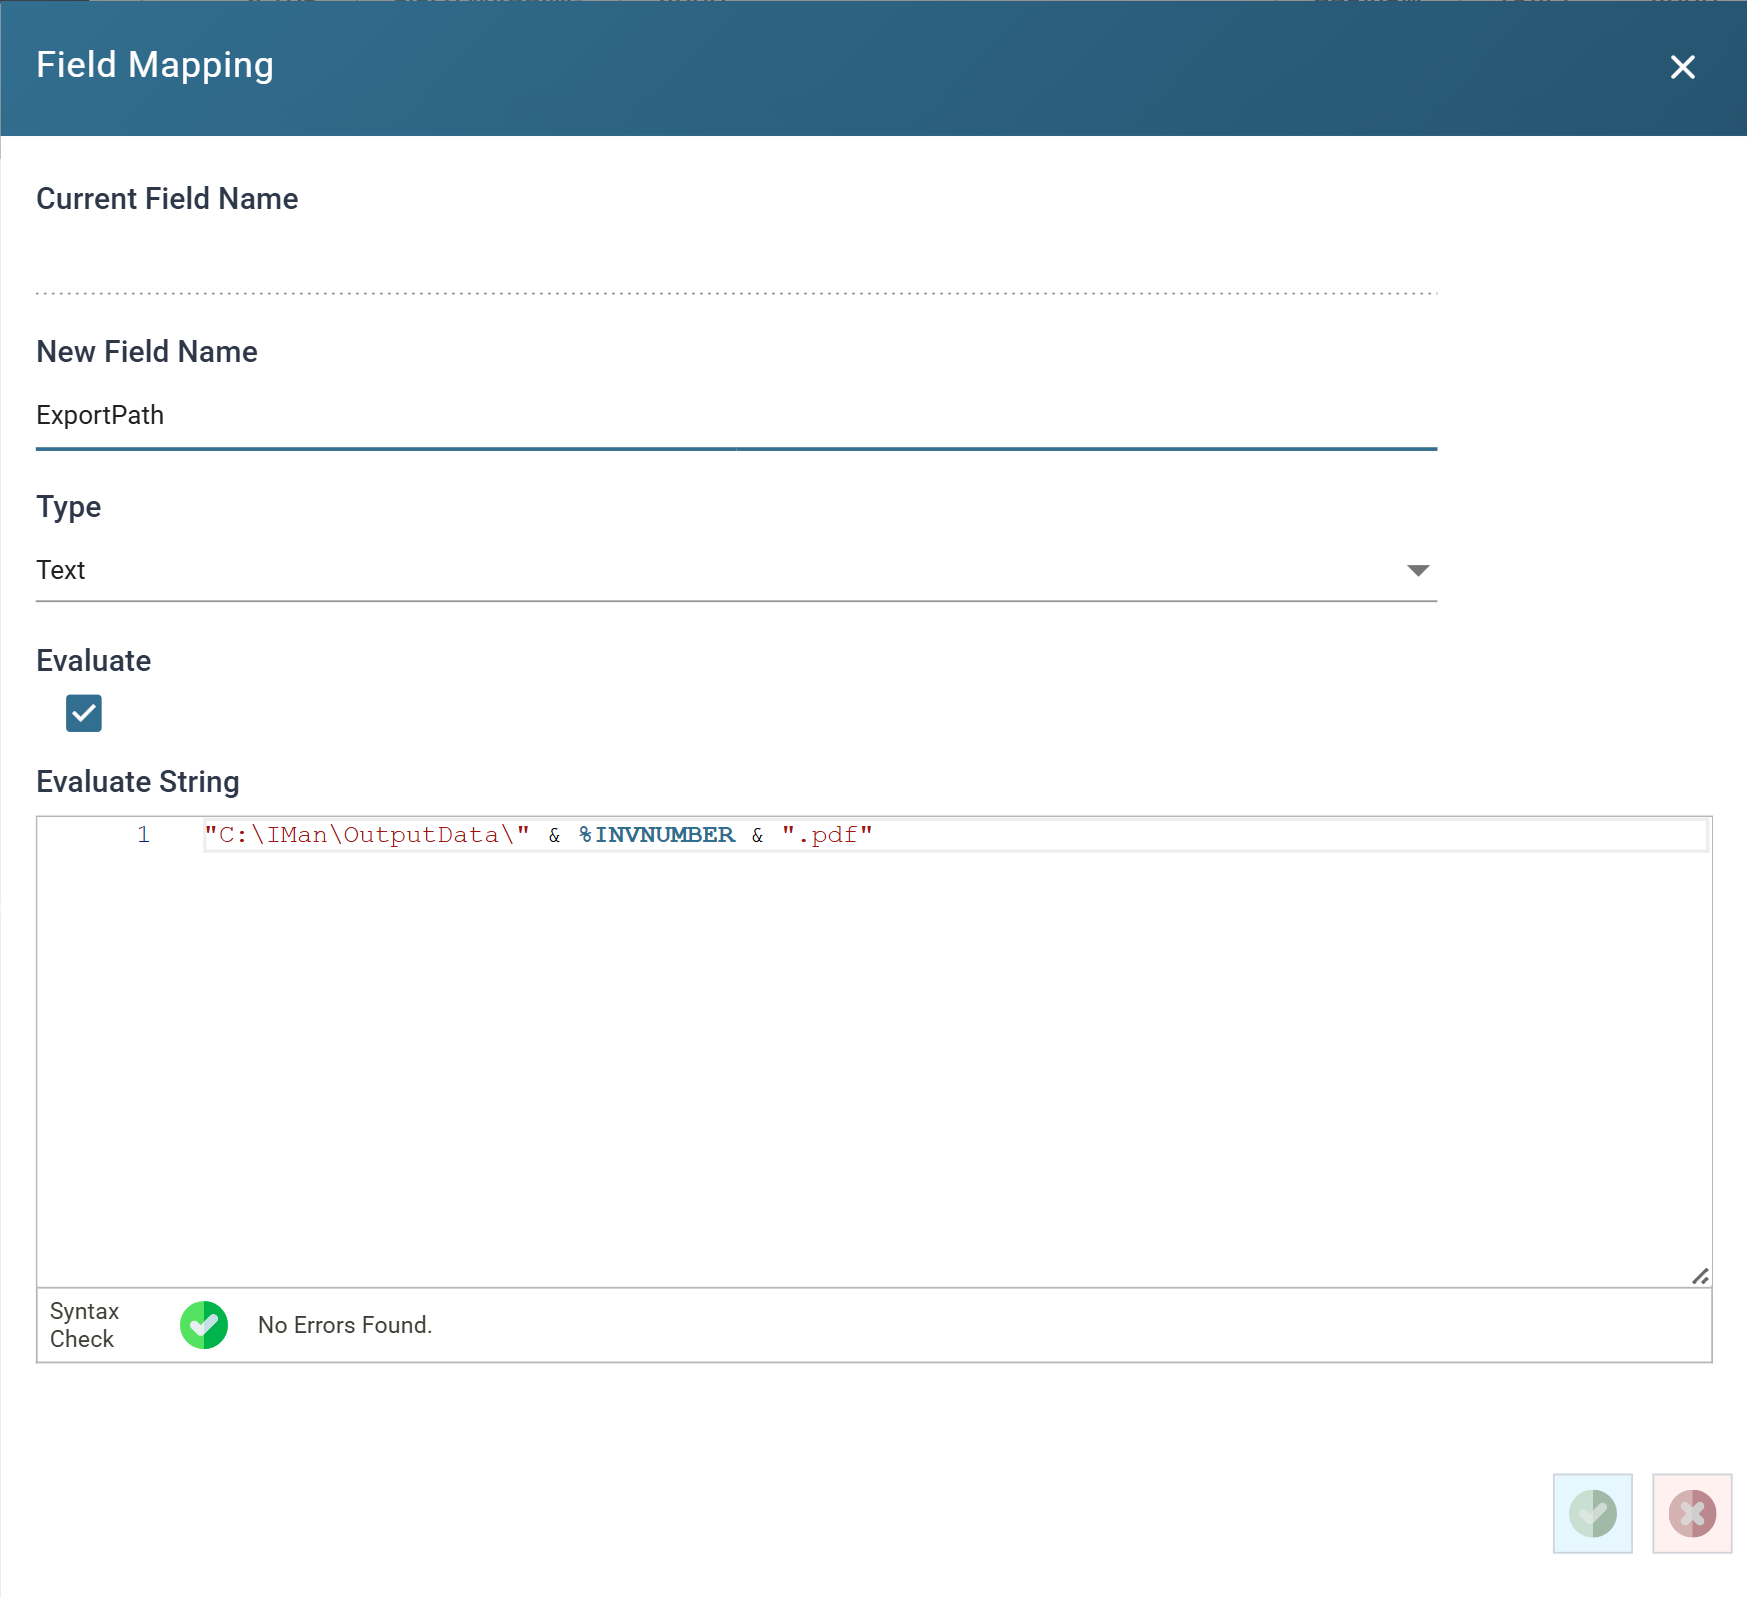Click inside the Evaluate String editor

[x=874, y=1052]
